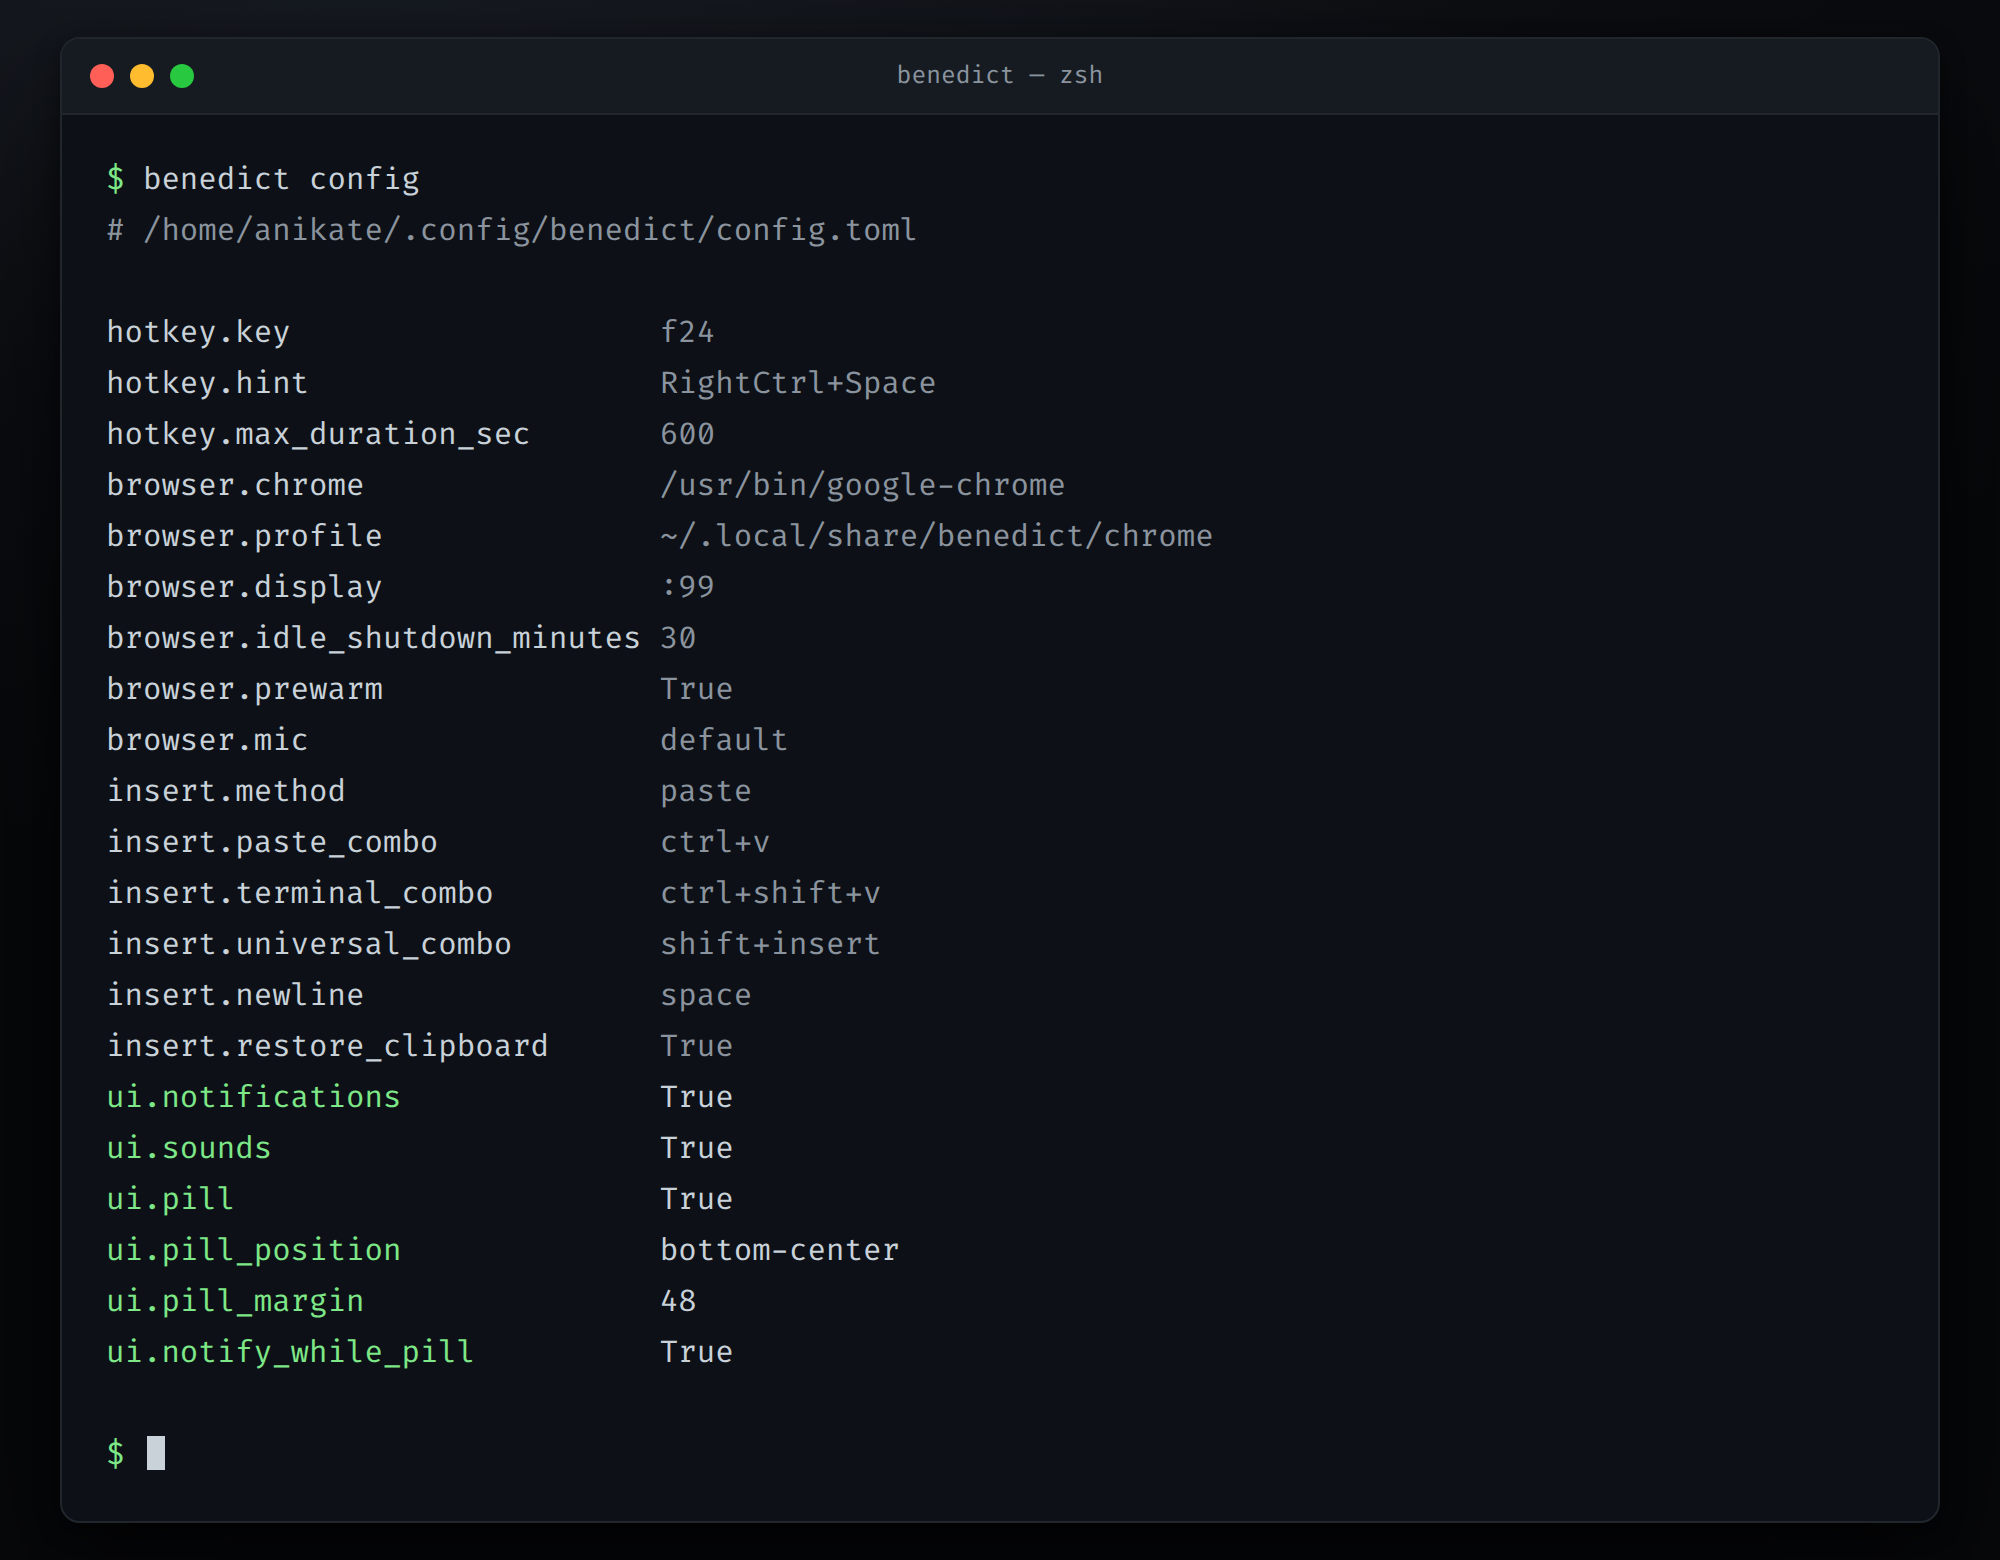2000x1560 pixels.
Task: Select the 'RightCtrl+Space' value
Action: click(x=798, y=383)
